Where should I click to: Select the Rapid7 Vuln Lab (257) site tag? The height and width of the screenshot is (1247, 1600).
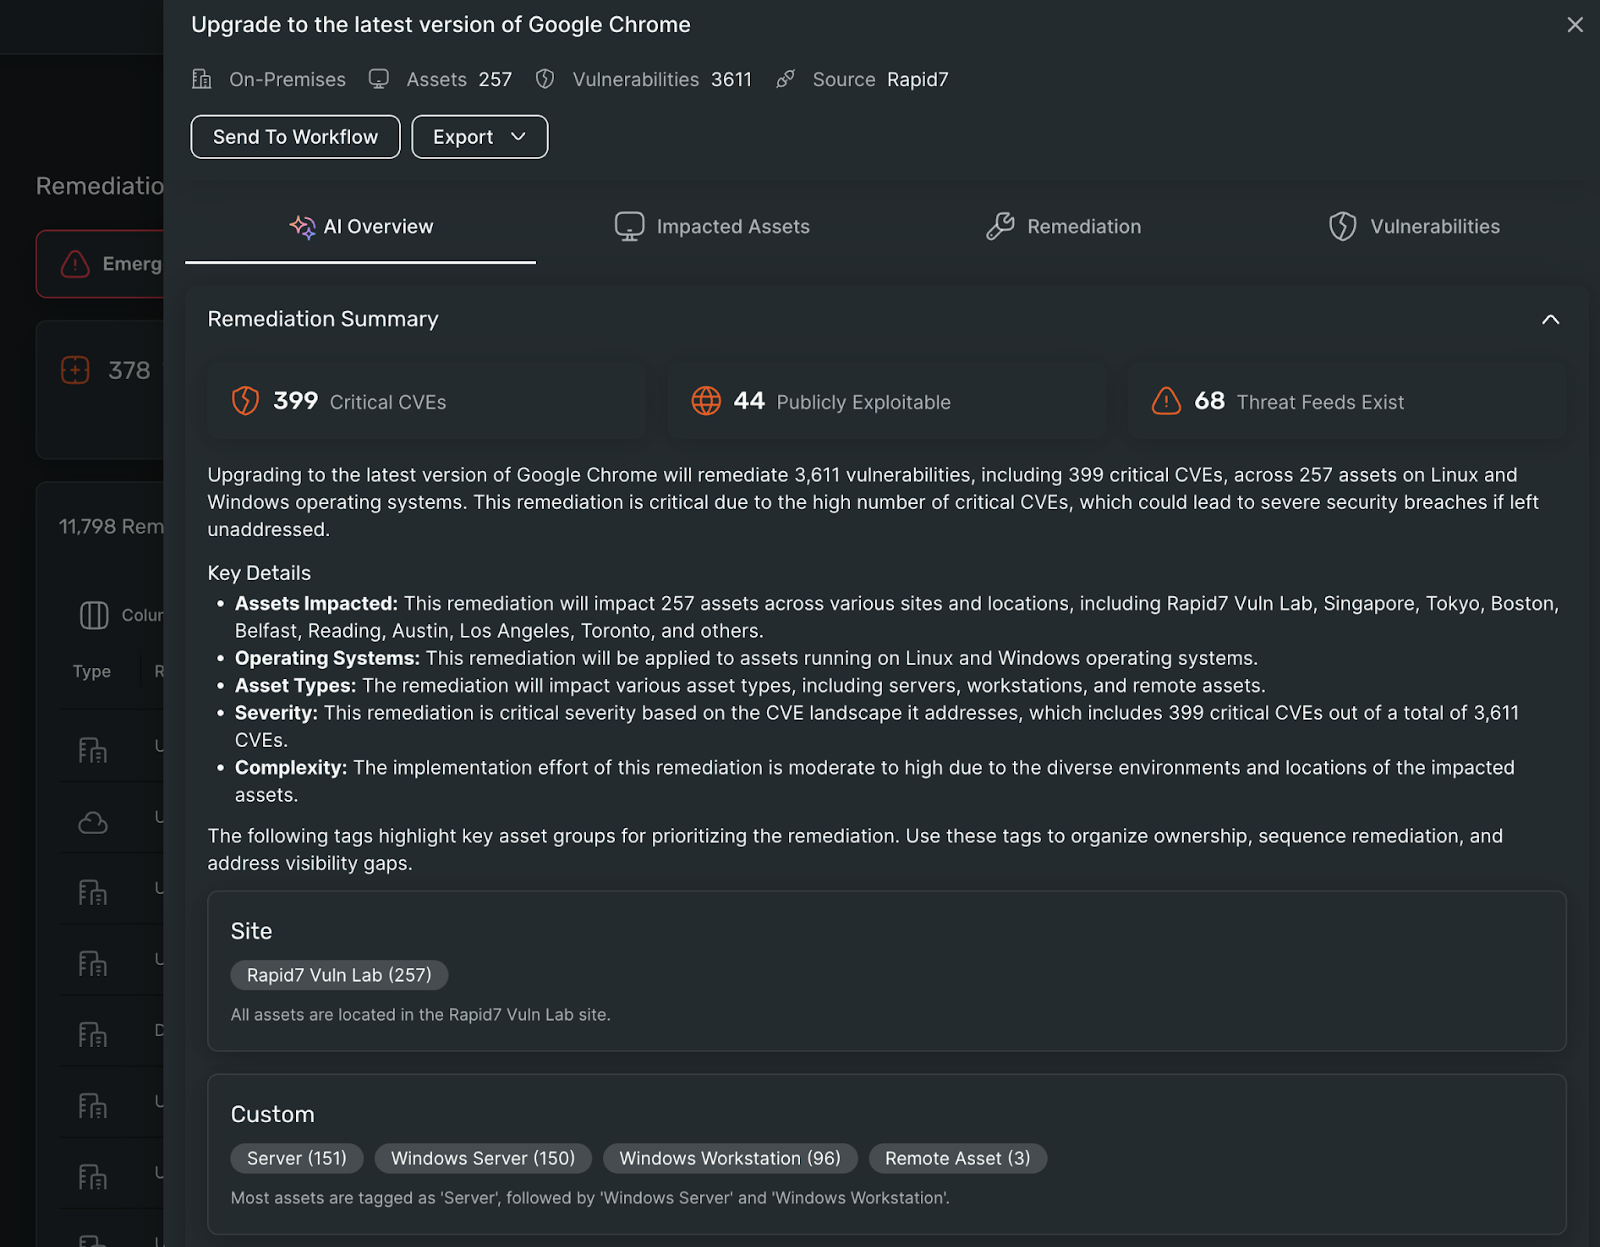click(338, 974)
